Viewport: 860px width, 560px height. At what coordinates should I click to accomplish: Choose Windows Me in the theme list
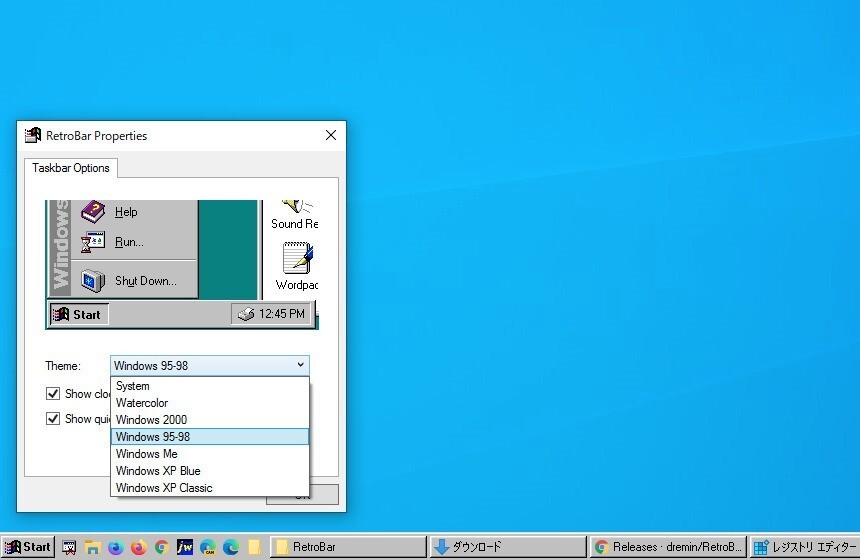[146, 454]
